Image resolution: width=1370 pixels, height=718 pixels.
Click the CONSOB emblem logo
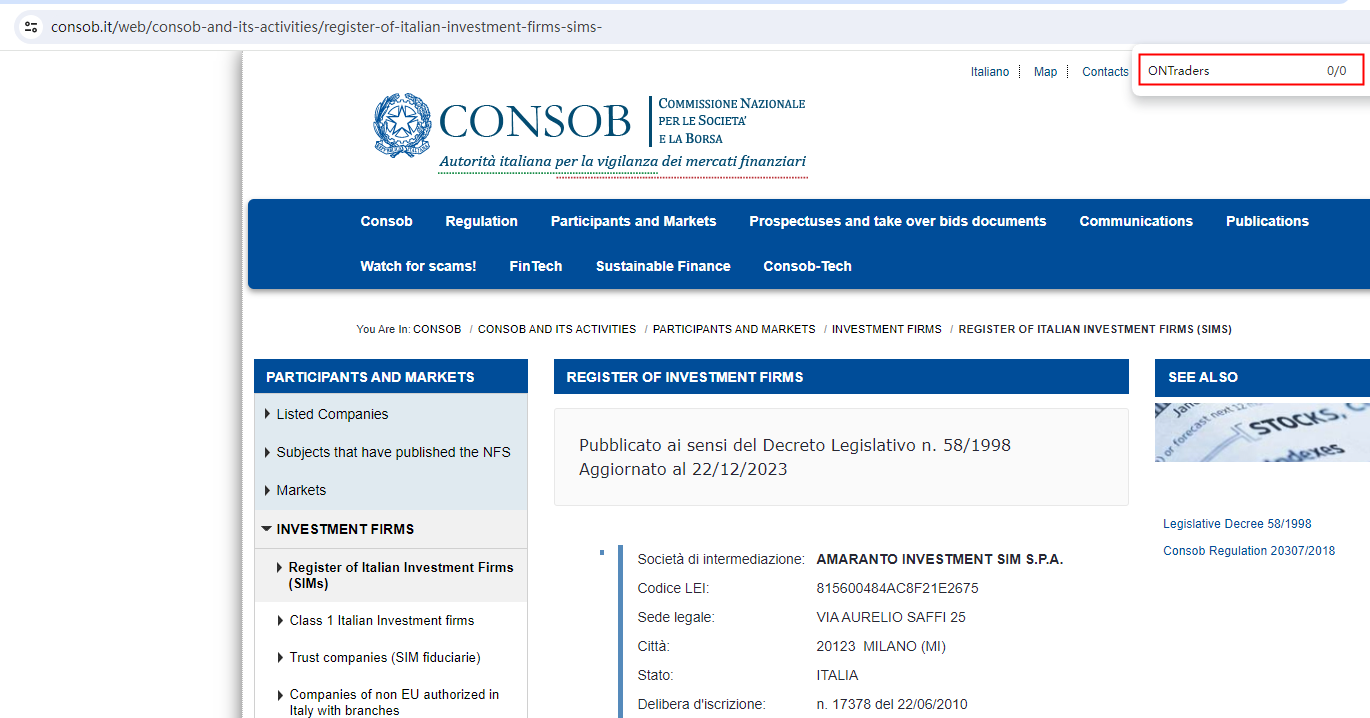(x=402, y=125)
